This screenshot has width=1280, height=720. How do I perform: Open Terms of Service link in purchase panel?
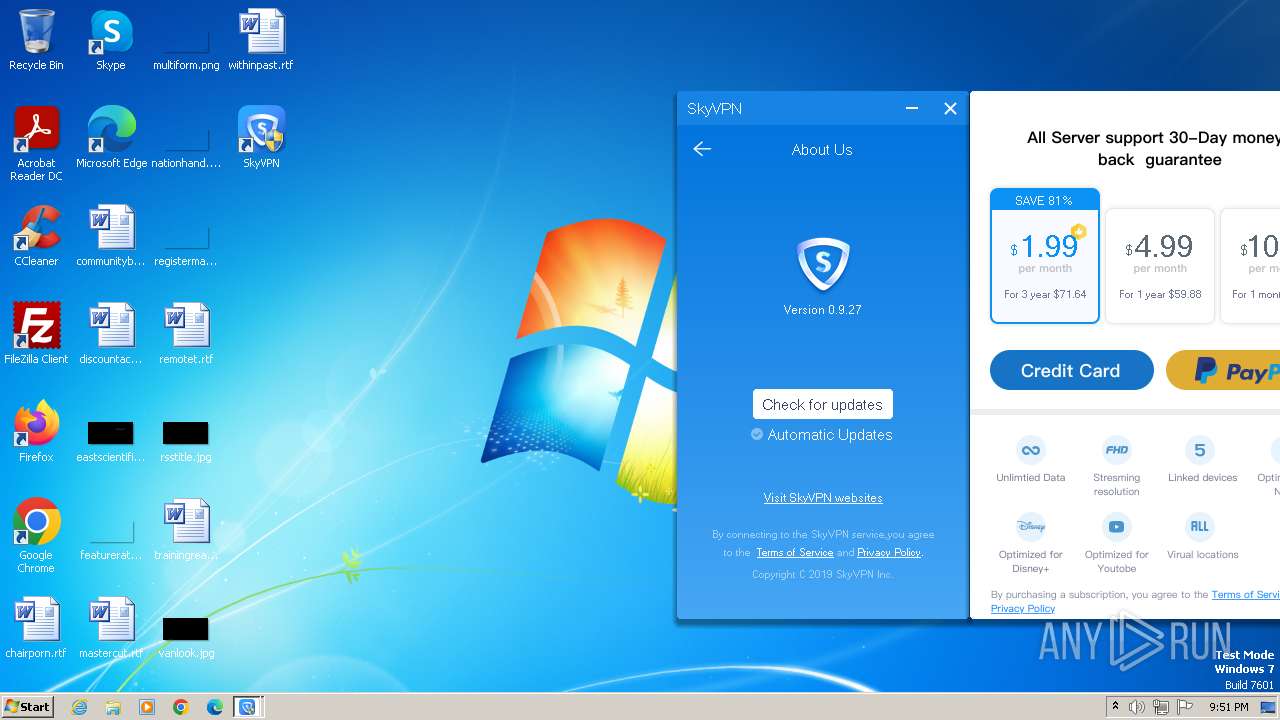[x=1246, y=594]
